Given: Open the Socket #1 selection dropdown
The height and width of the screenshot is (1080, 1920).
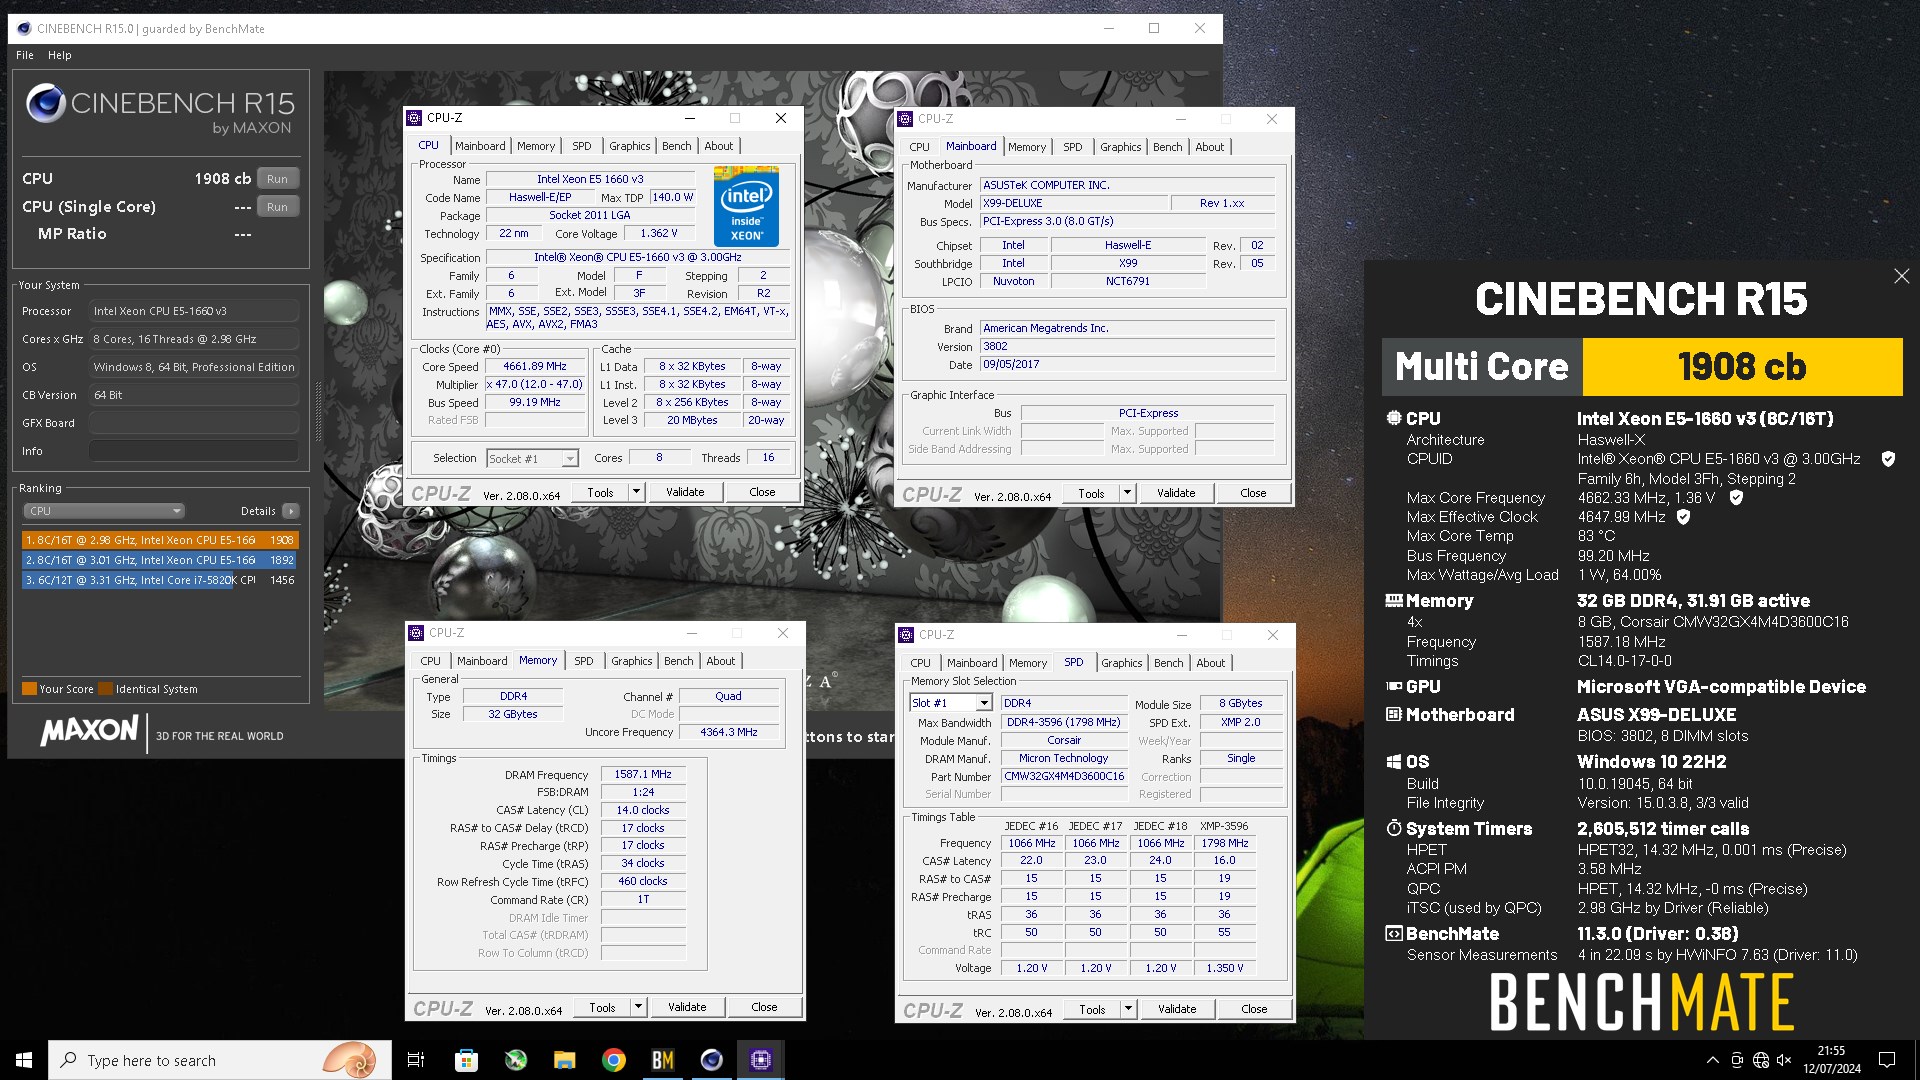Looking at the screenshot, I should pos(532,459).
